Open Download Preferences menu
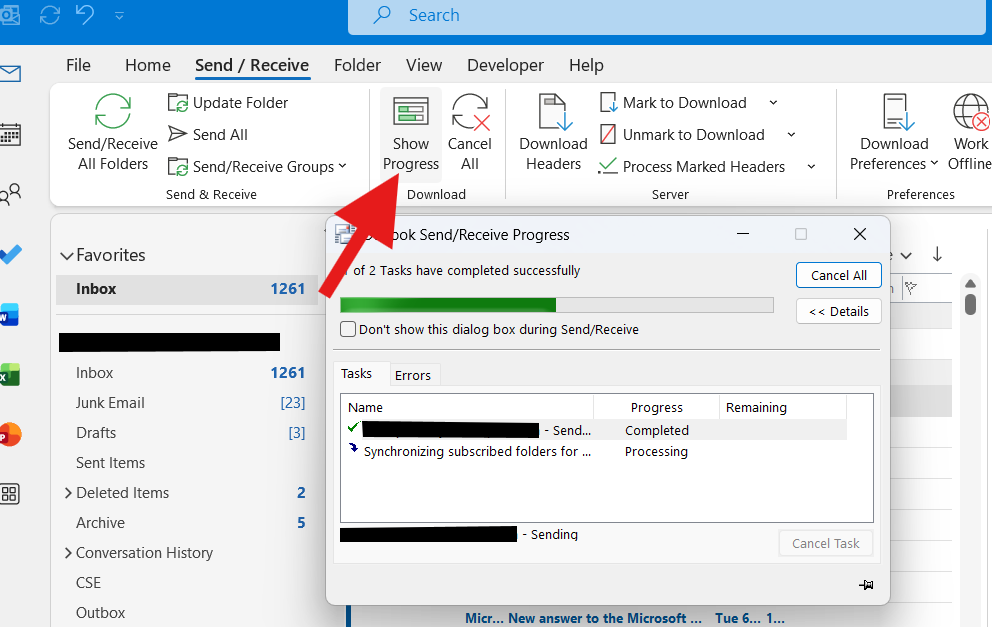The height and width of the screenshot is (627, 992). pos(894,133)
